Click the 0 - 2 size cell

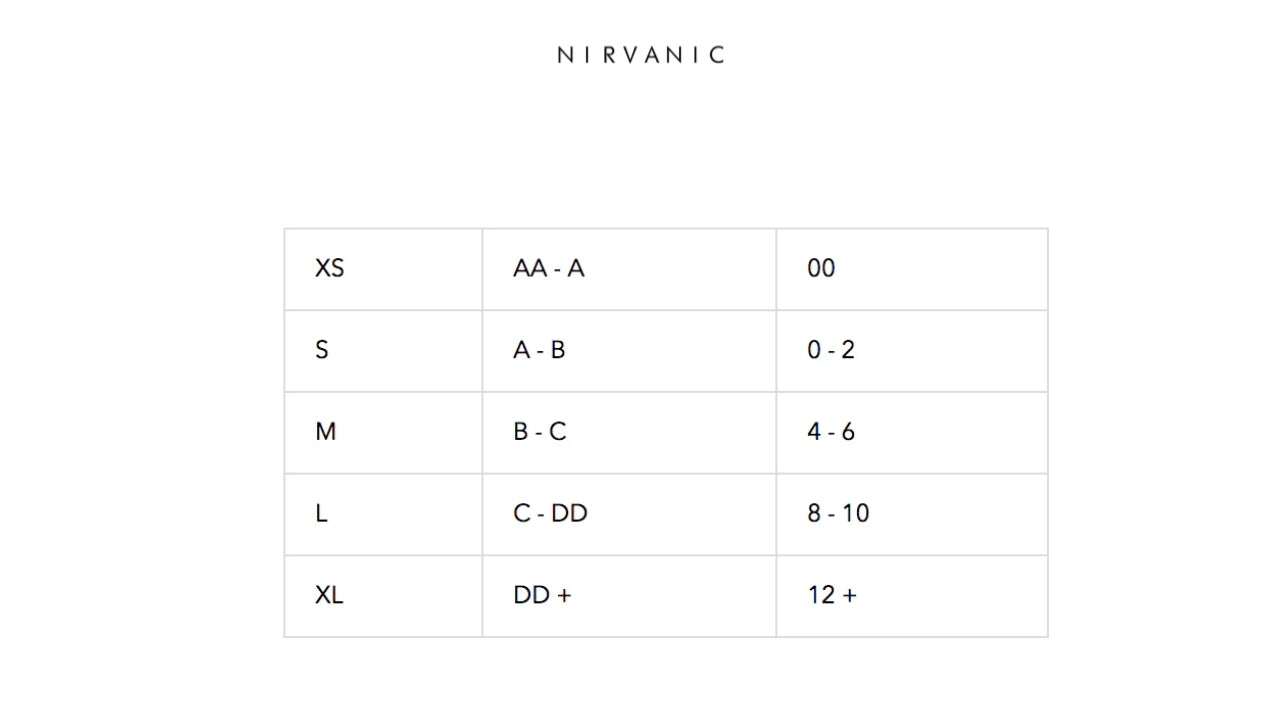coord(831,350)
